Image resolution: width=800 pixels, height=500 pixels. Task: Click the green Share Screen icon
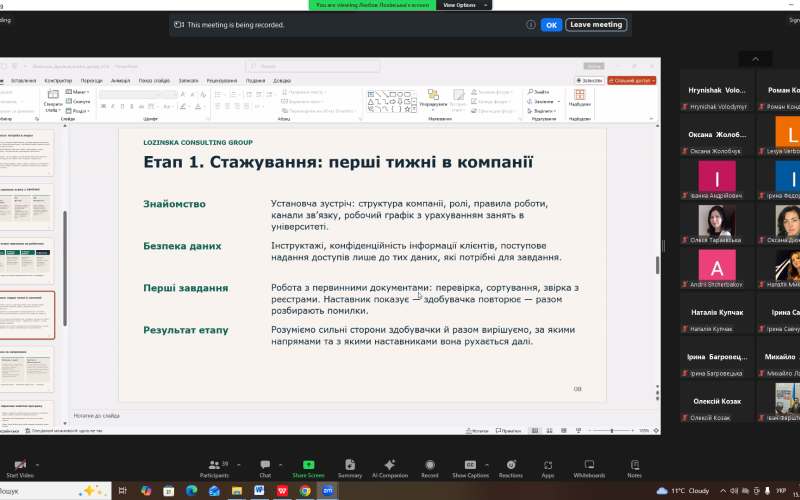(x=308, y=464)
